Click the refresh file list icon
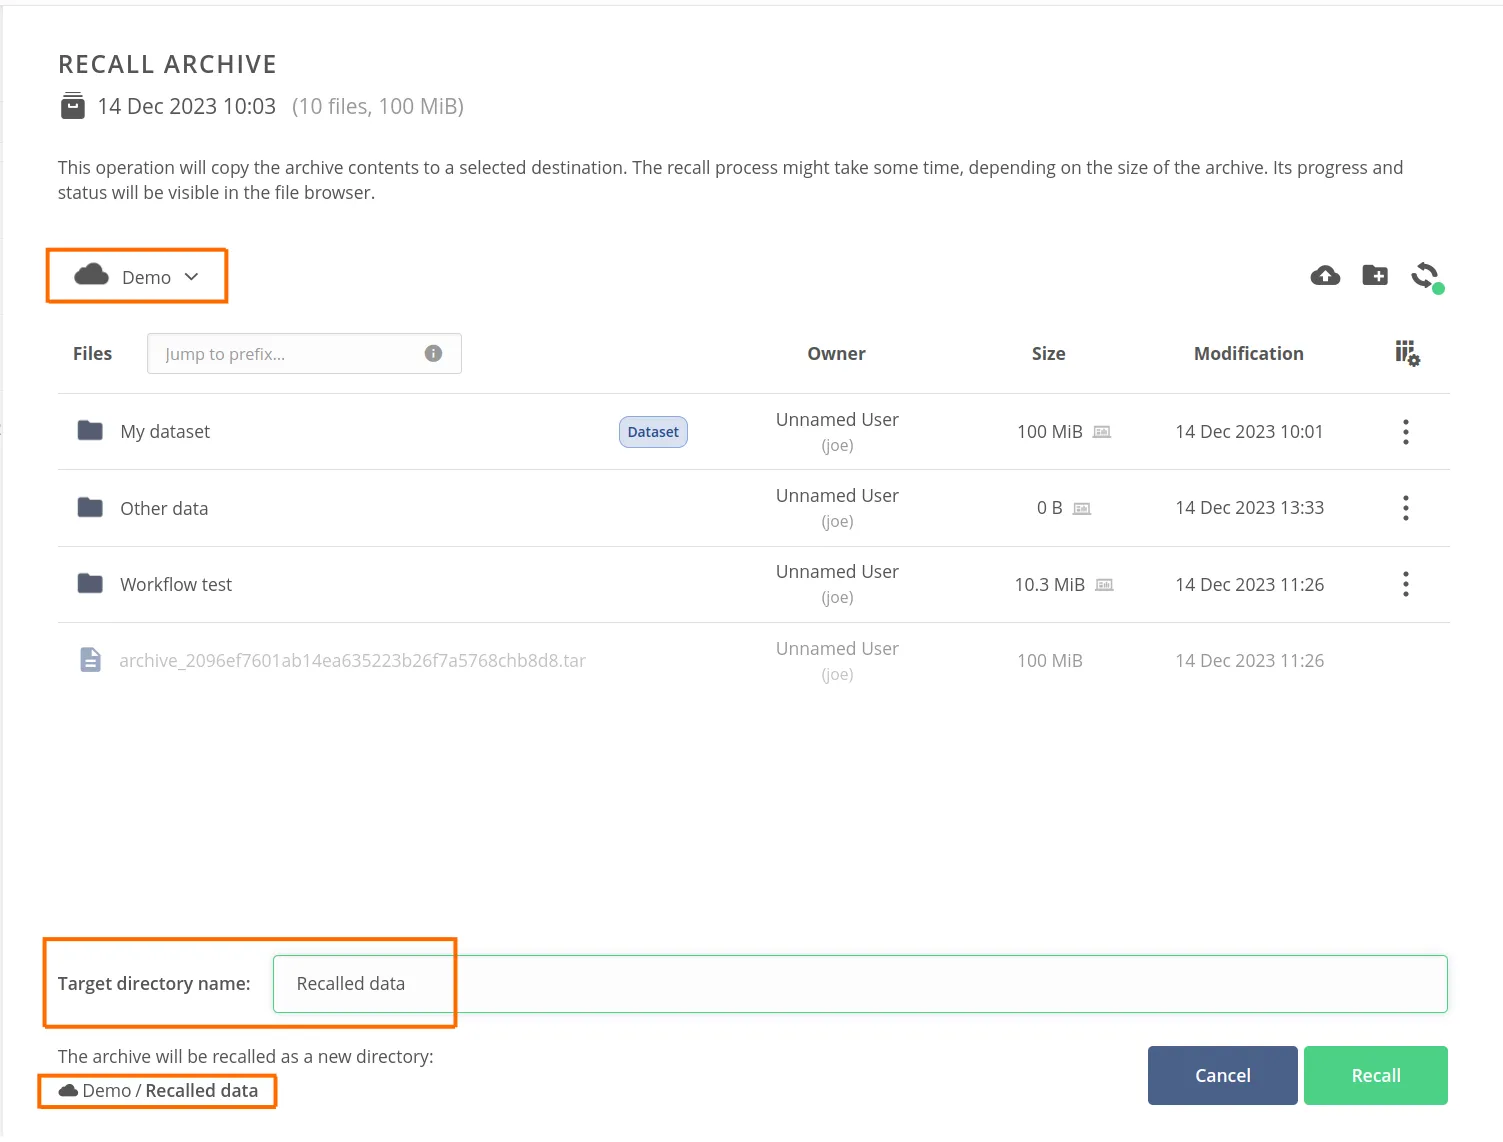1503x1142 pixels. click(x=1425, y=276)
